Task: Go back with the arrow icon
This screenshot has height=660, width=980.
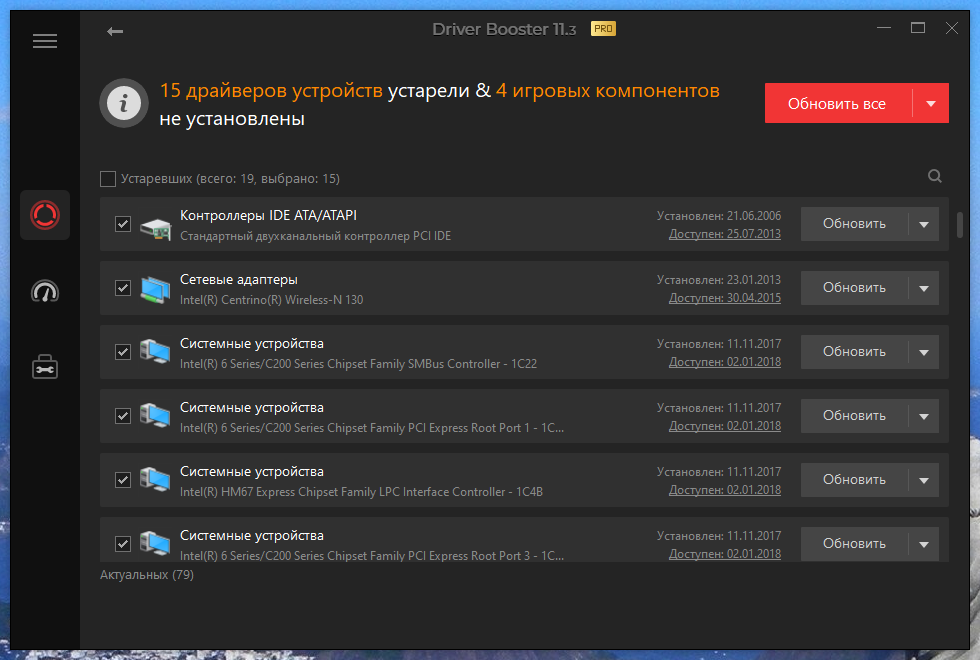Action: point(115,31)
